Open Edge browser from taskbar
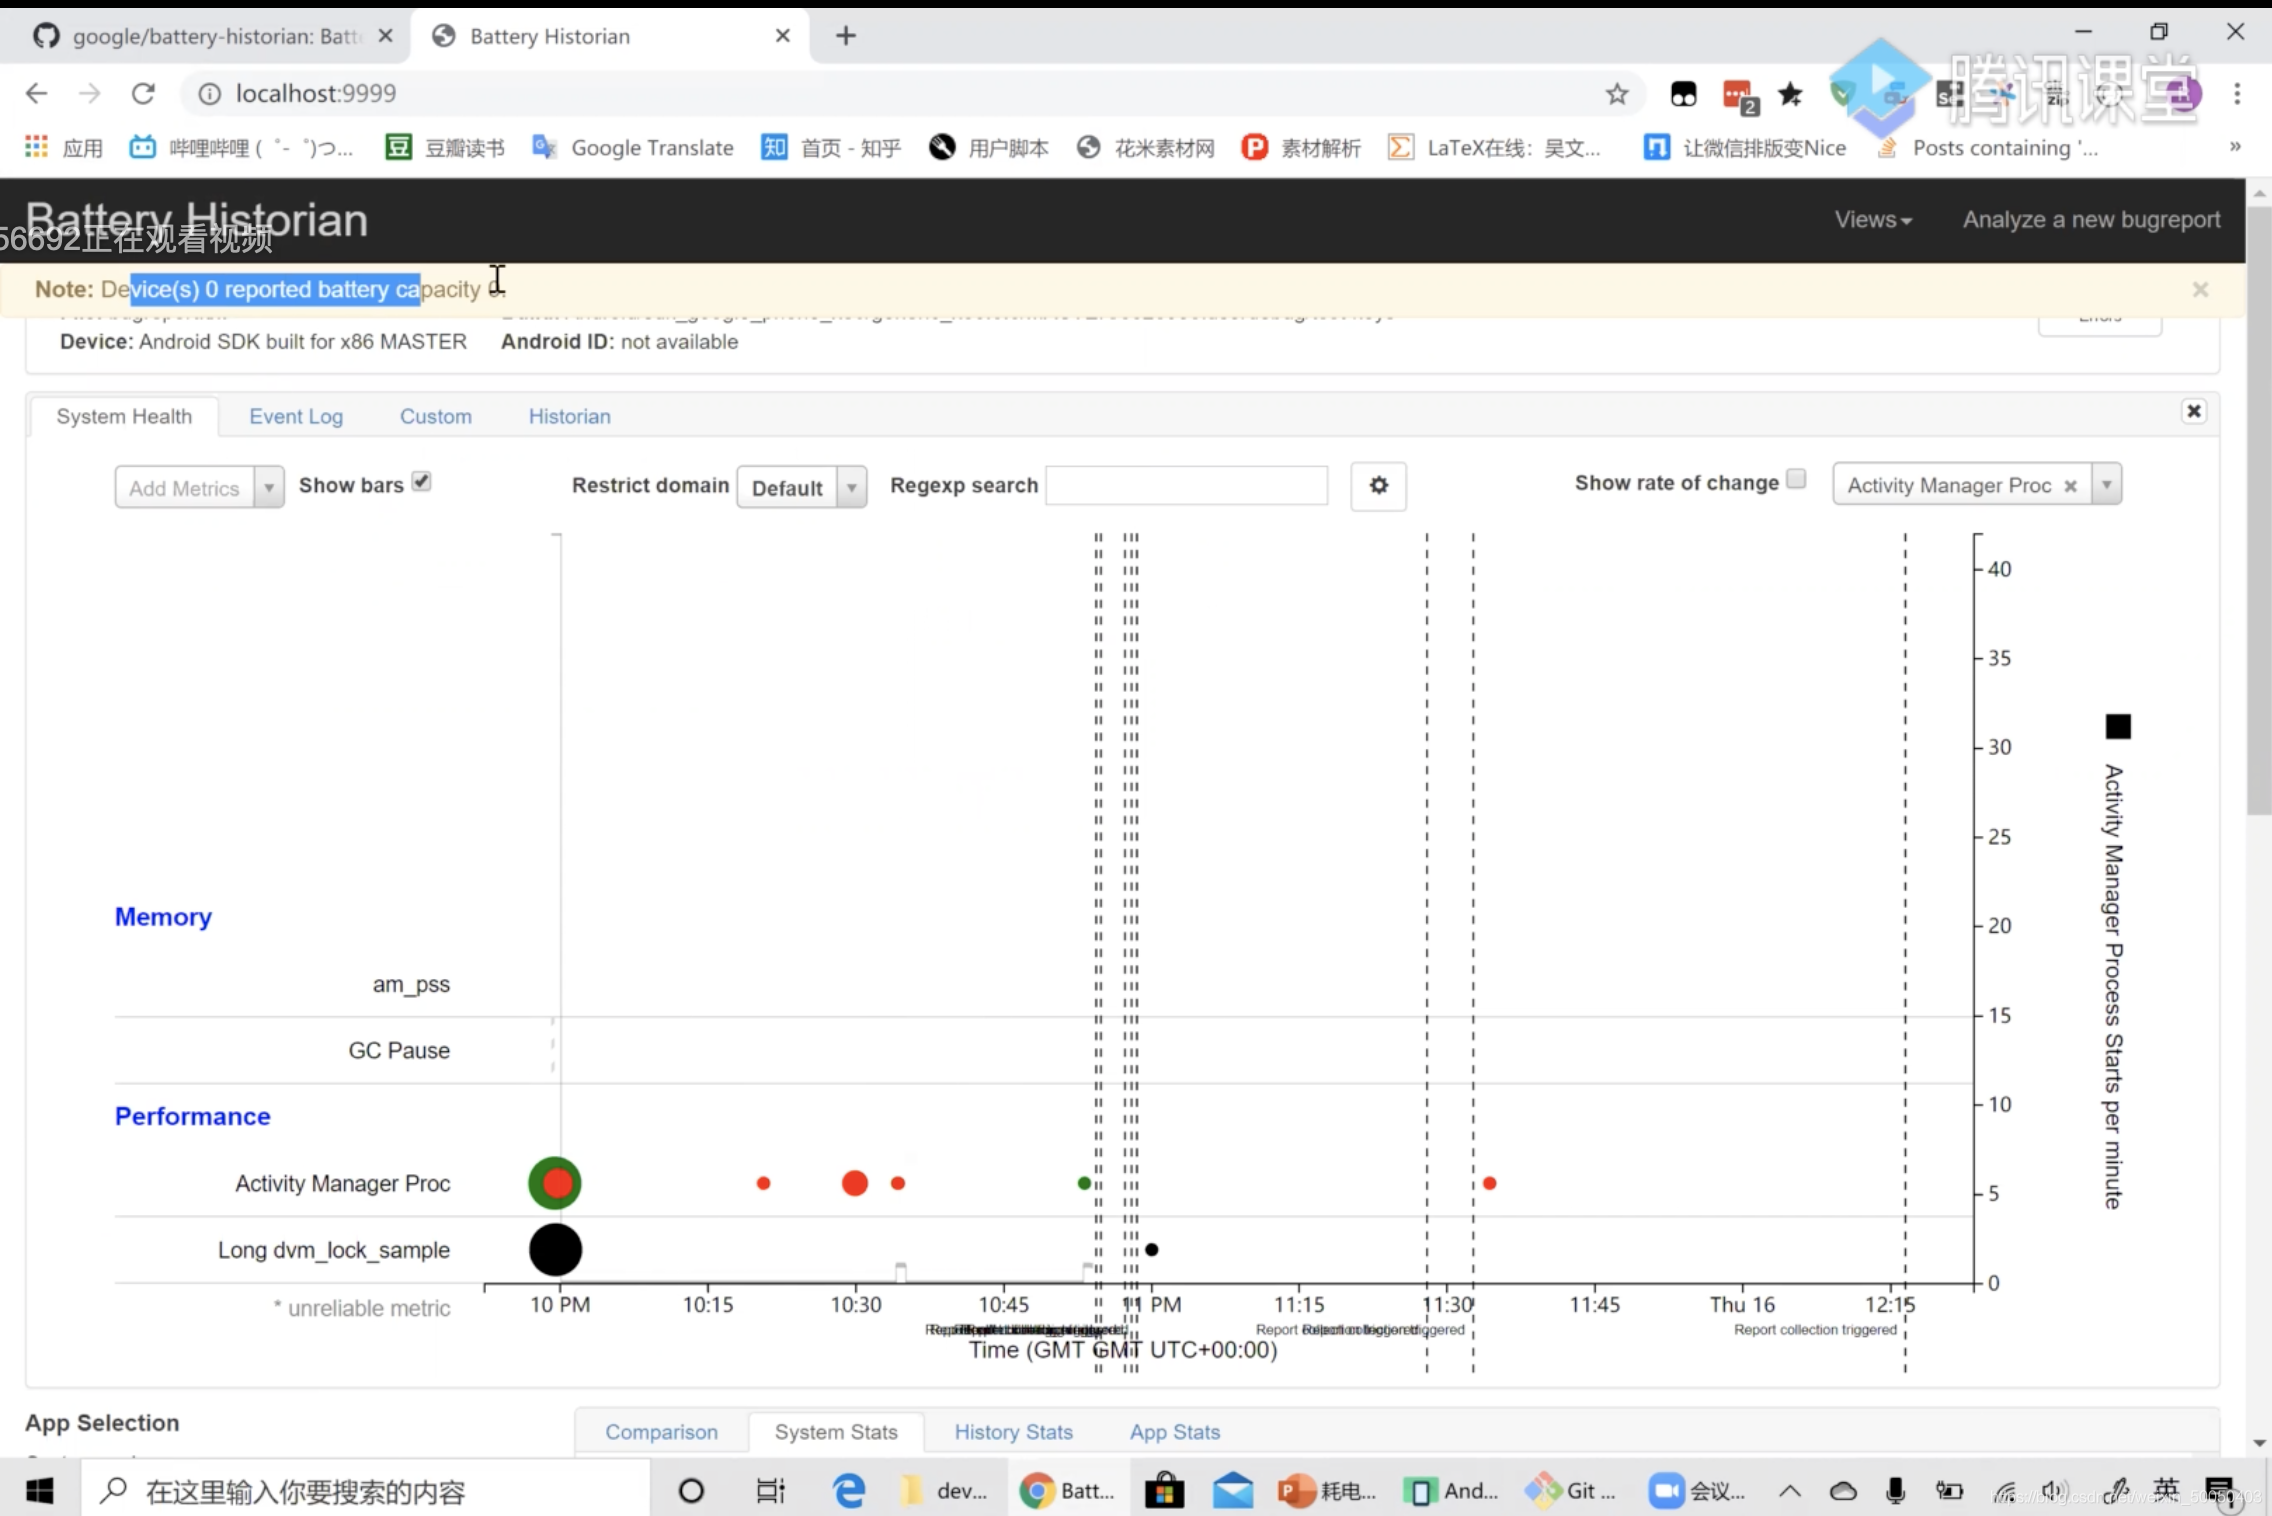 849,1491
